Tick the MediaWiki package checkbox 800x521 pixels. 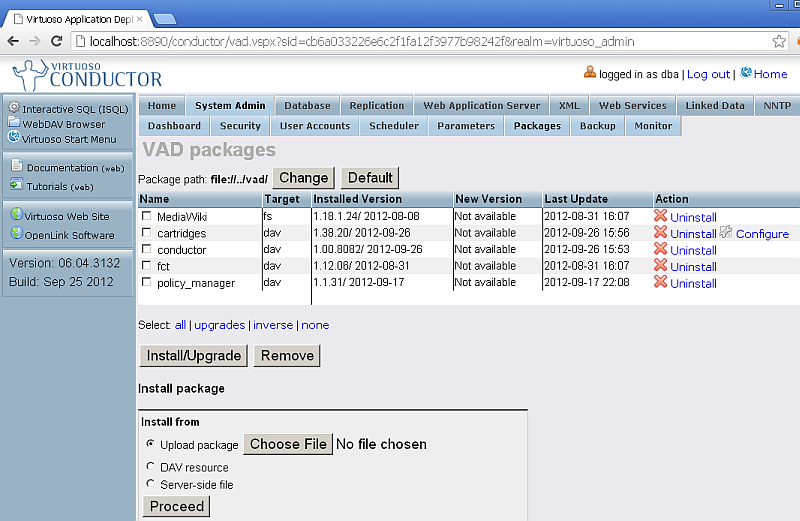pos(147,216)
